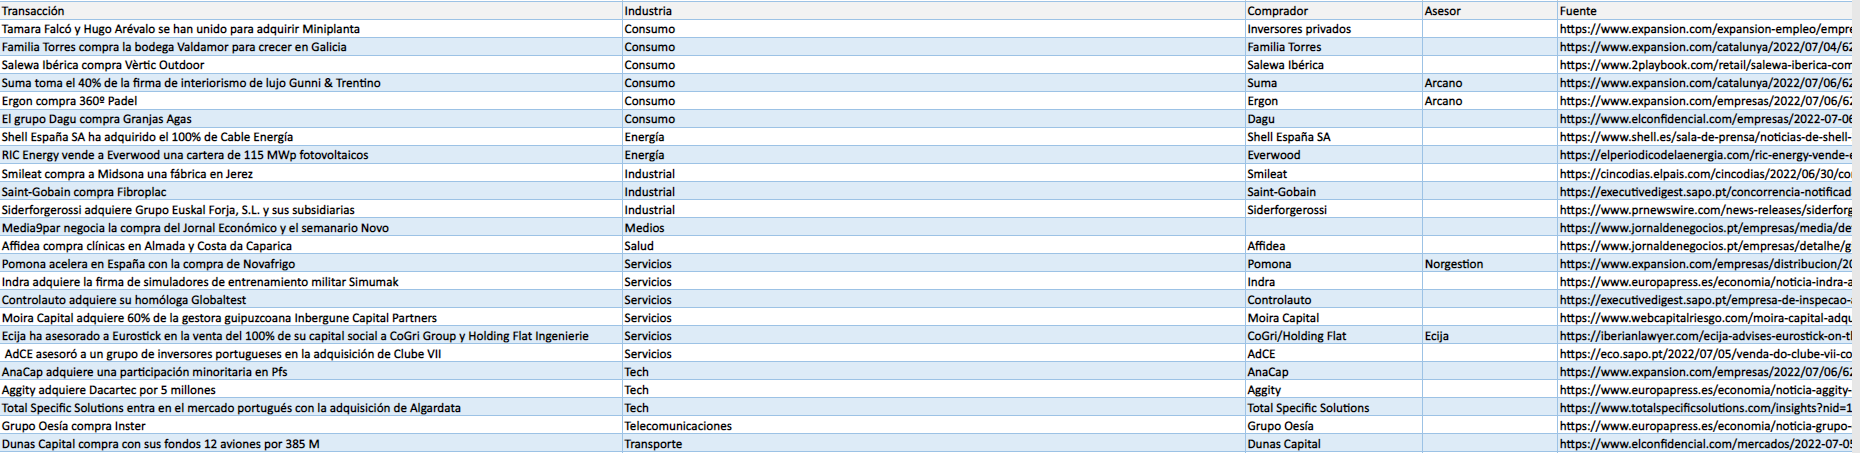Click the RIC Energy vende a Everwood cell

coord(311,155)
